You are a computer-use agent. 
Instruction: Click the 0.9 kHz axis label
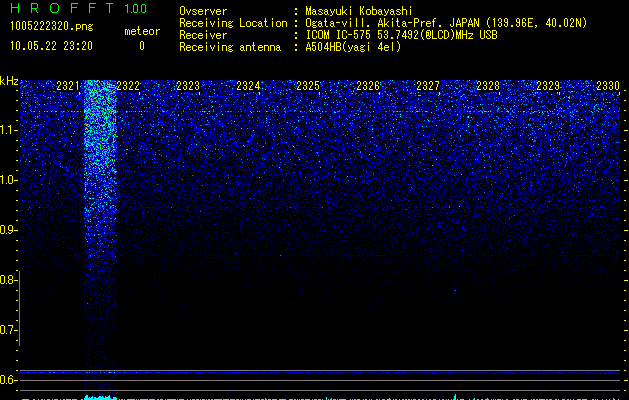tap(8, 230)
